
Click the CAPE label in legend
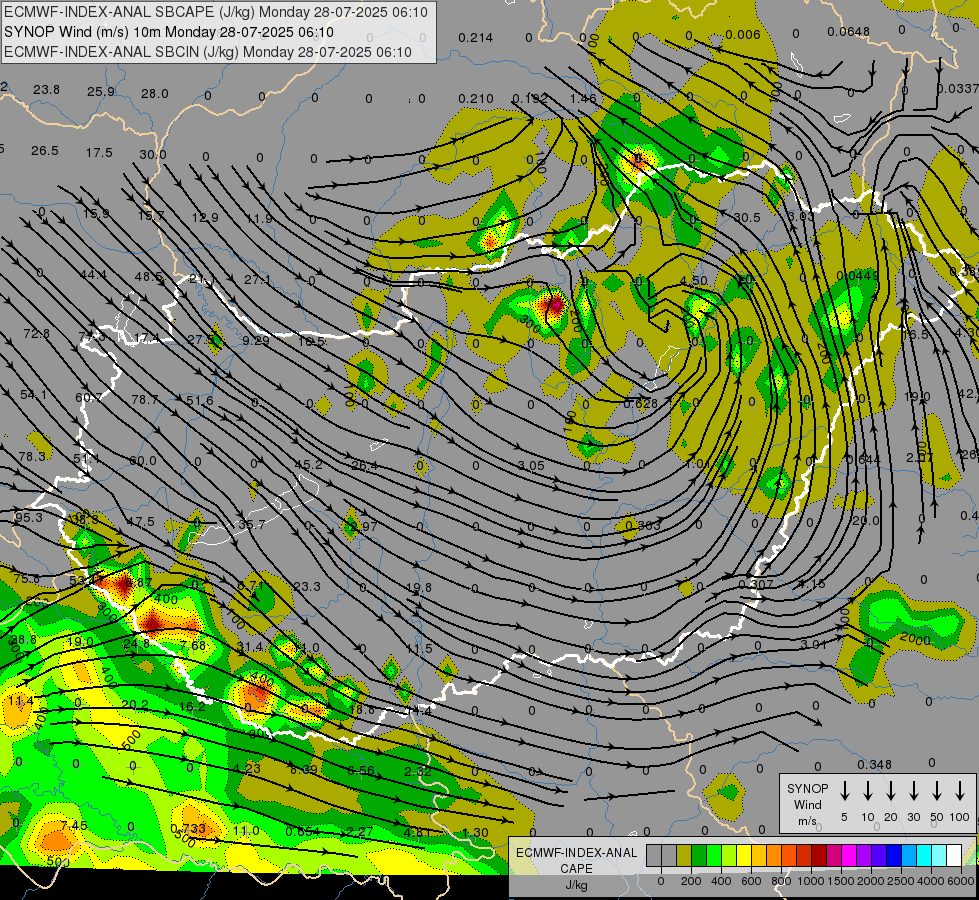coord(576,869)
